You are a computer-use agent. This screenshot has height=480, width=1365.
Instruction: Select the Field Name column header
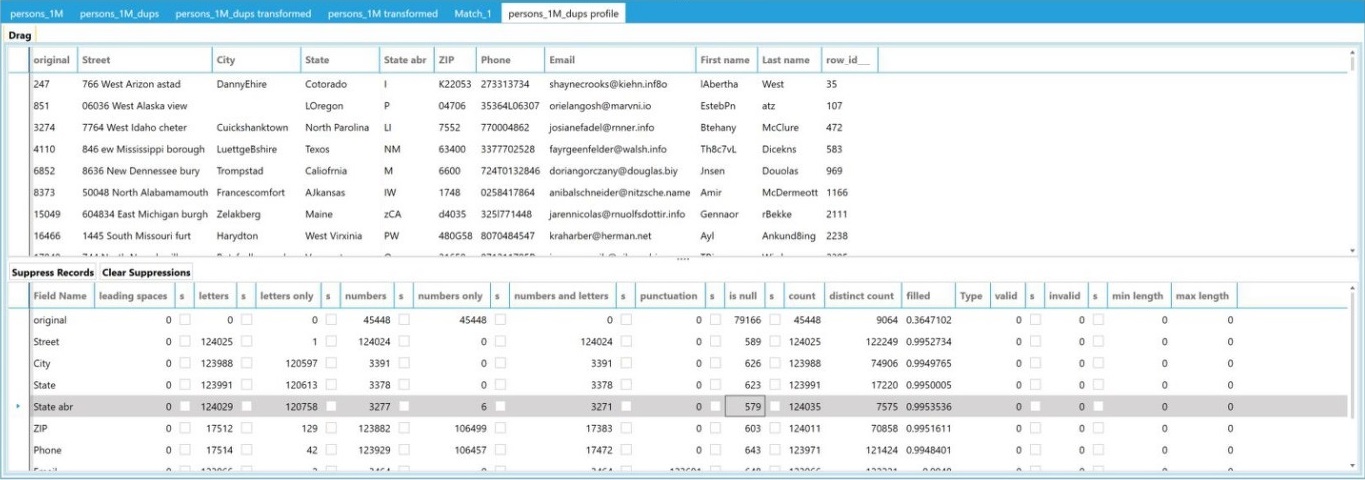pos(59,296)
